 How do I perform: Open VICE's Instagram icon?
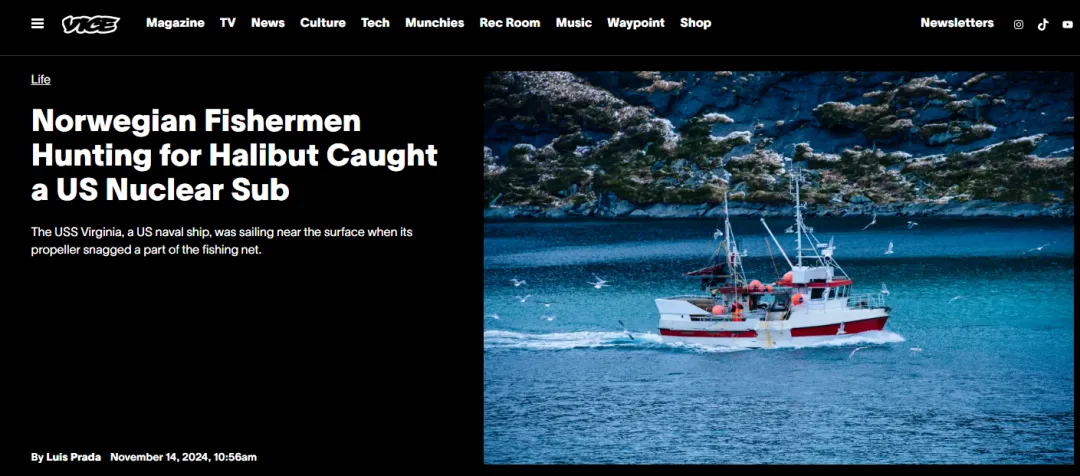tap(1018, 25)
